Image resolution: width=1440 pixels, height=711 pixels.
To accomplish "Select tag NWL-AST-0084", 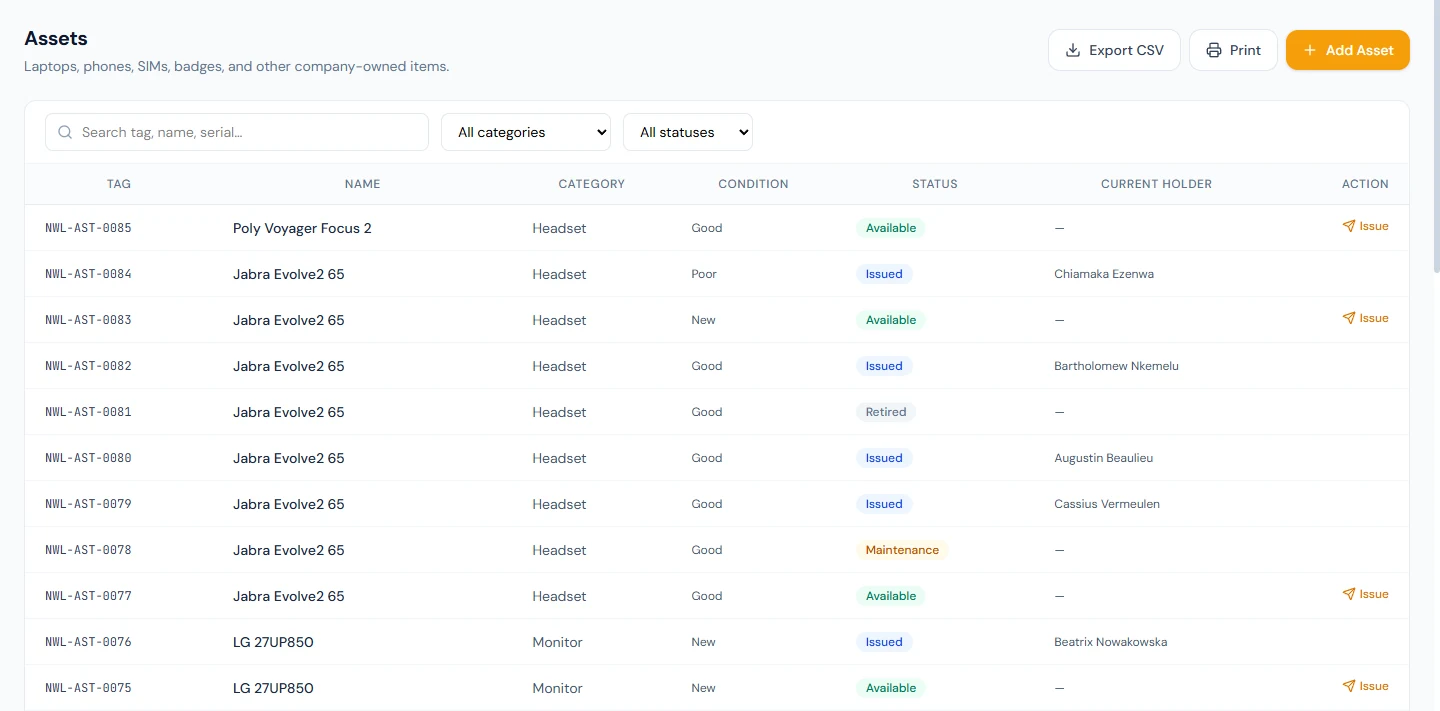I will tap(88, 274).
